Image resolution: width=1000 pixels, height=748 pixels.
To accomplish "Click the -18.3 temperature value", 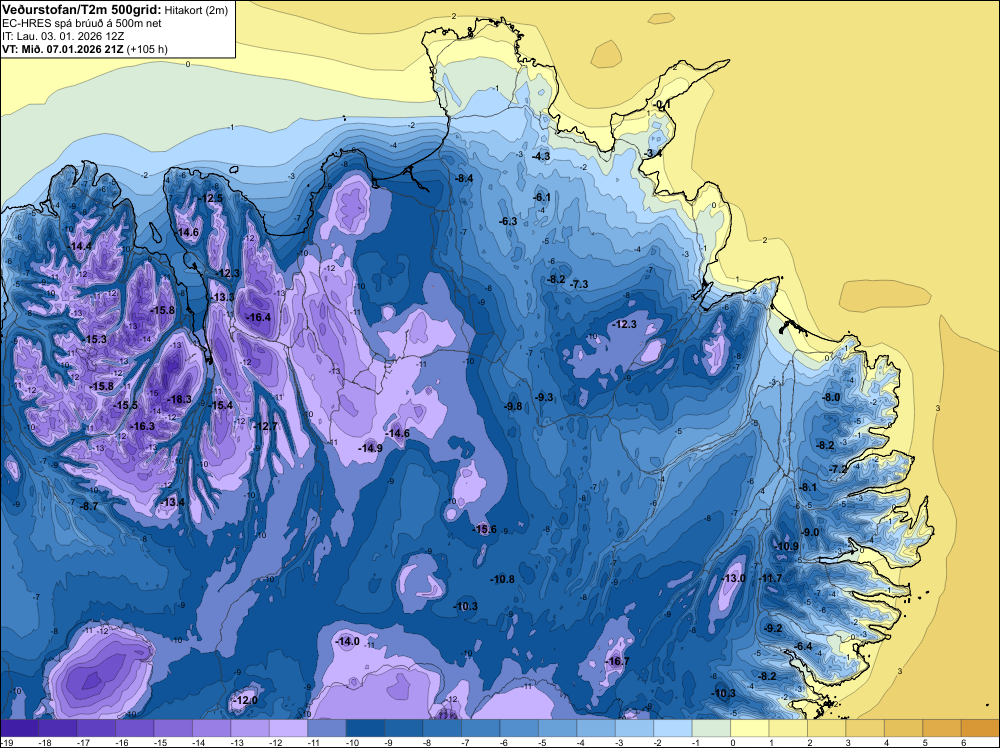I will pos(179,399).
